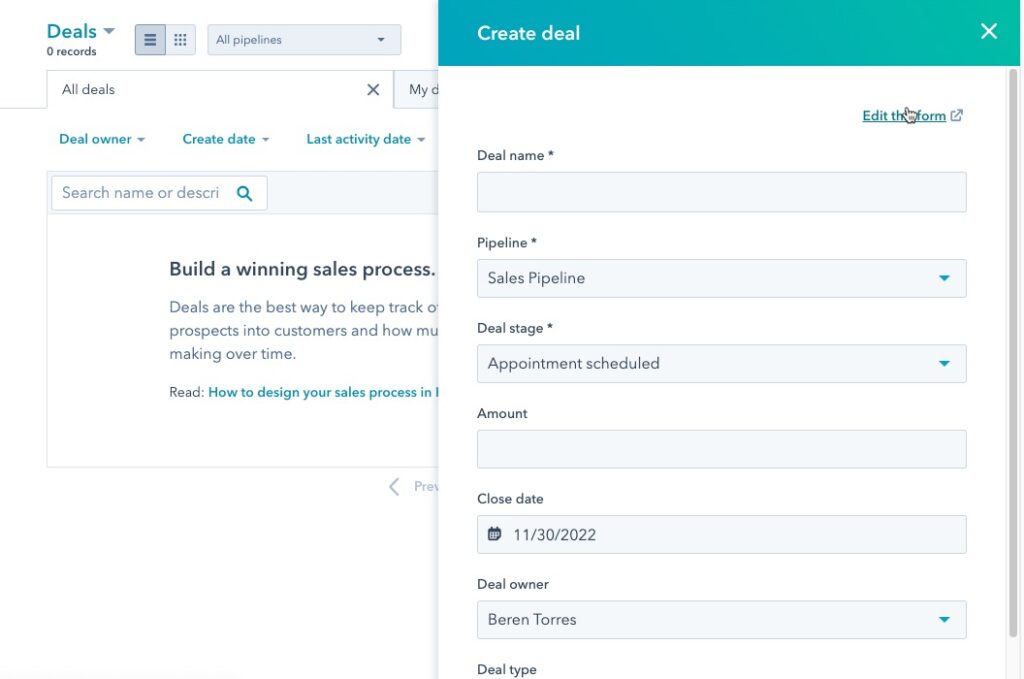This screenshot has height=679, width=1024.
Task: Open the All pipelines dropdown
Action: (x=303, y=39)
